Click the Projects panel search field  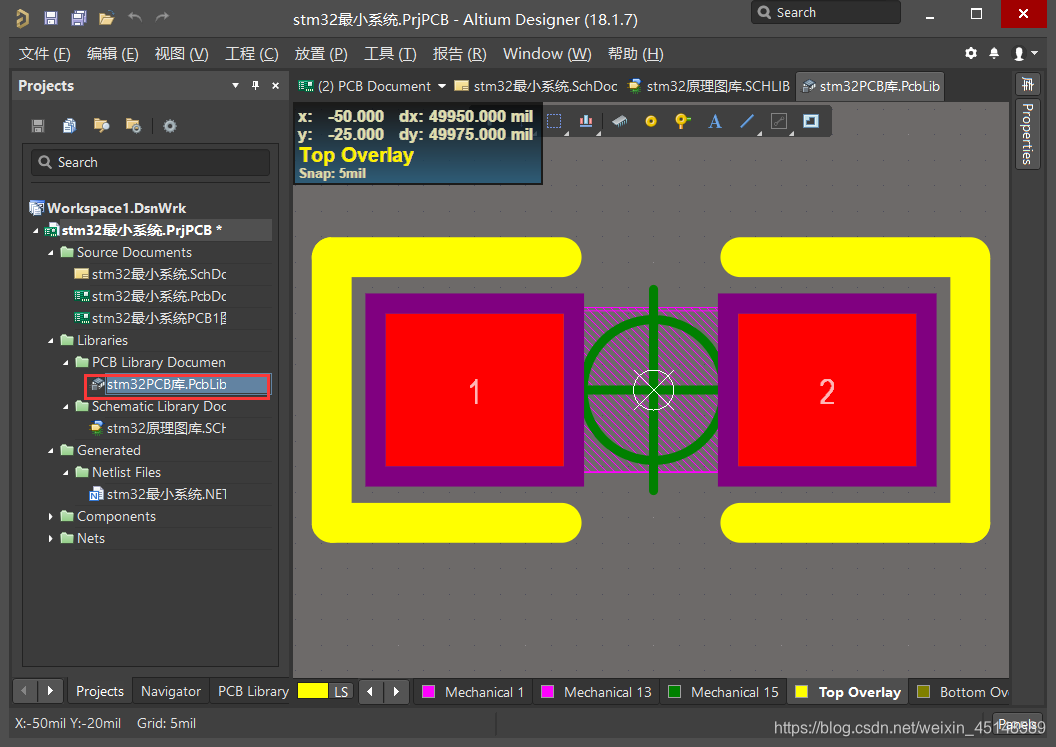[x=150, y=162]
